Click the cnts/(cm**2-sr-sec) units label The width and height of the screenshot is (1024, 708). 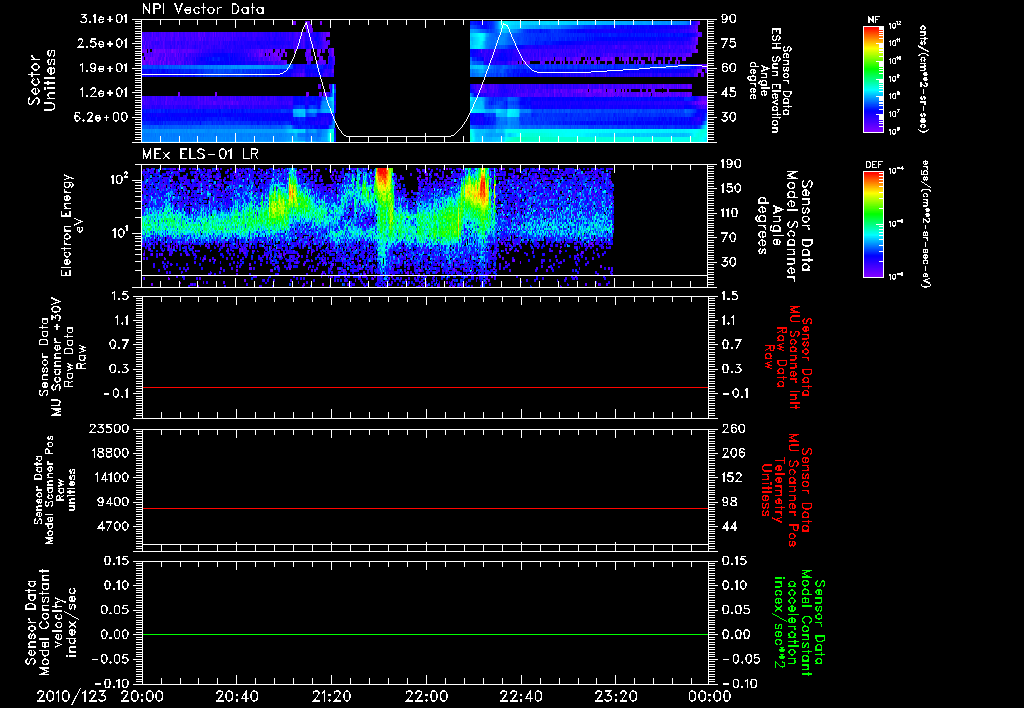[x=923, y=78]
